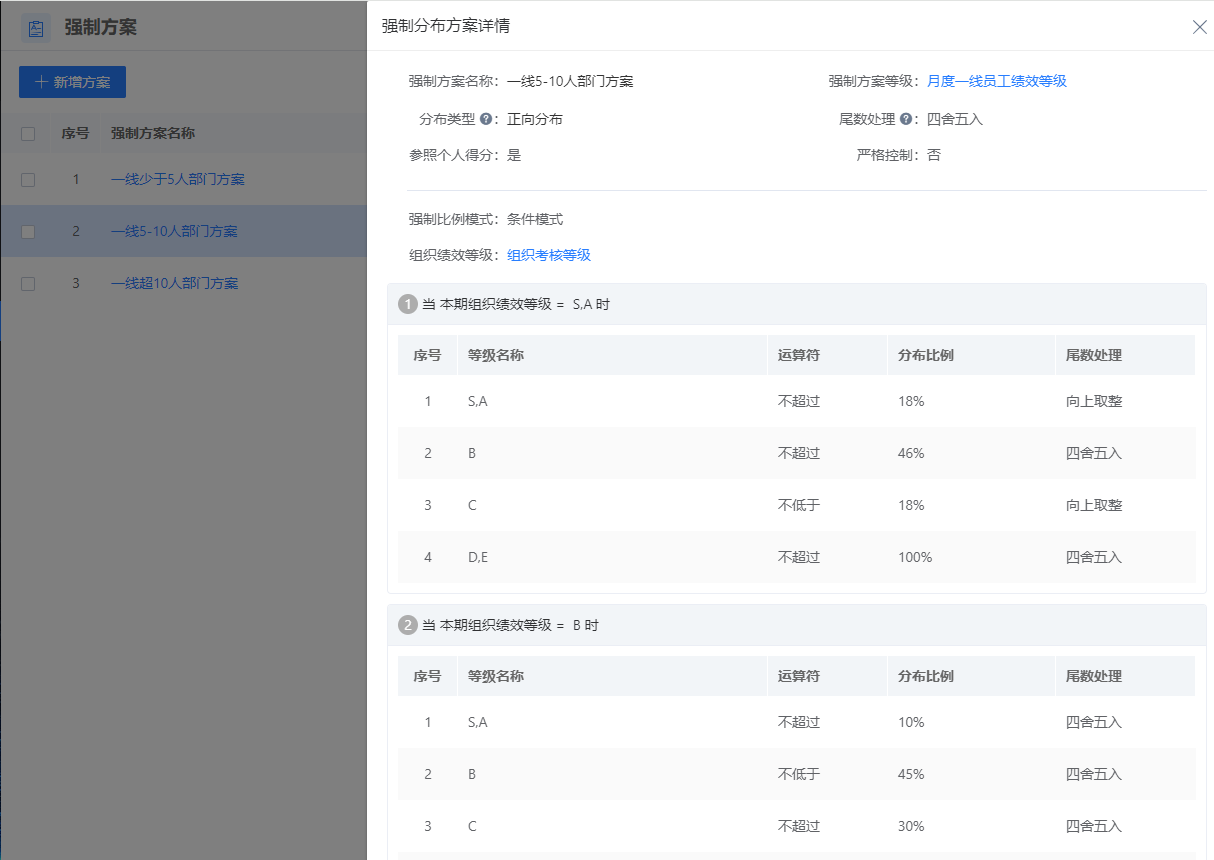
Task: Check the checkbox for 一线少于5人部门方案
Action: 27,181
